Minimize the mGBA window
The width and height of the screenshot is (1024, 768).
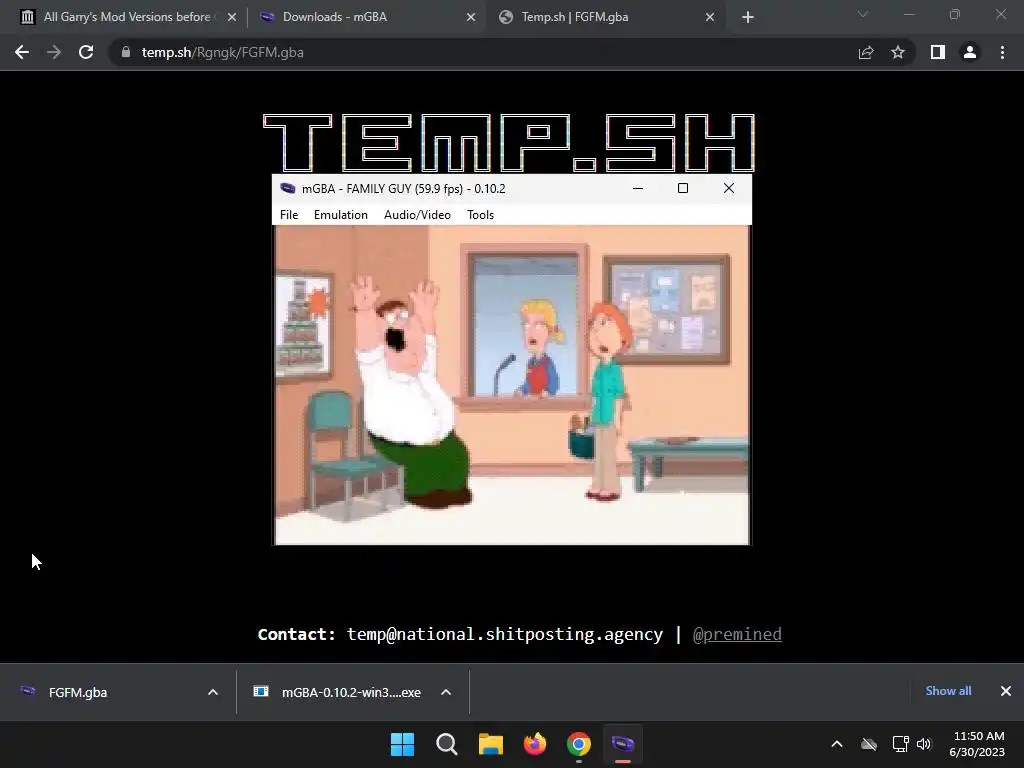point(638,188)
